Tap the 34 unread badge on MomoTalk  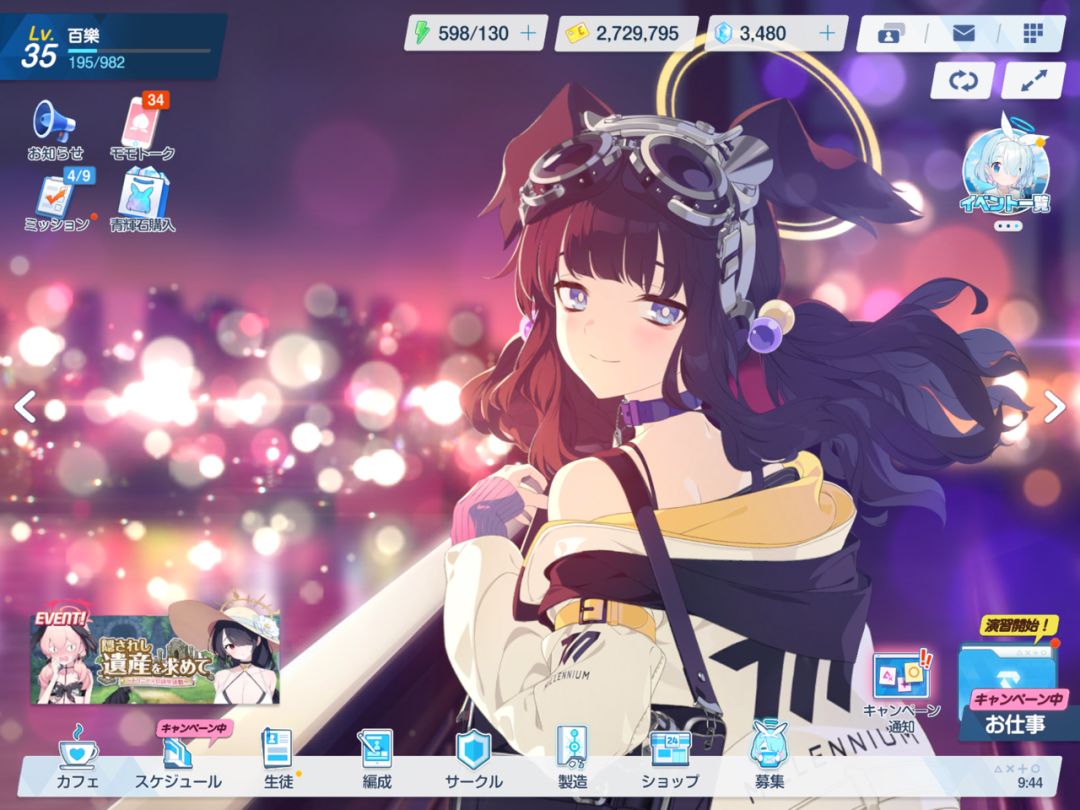(x=156, y=101)
